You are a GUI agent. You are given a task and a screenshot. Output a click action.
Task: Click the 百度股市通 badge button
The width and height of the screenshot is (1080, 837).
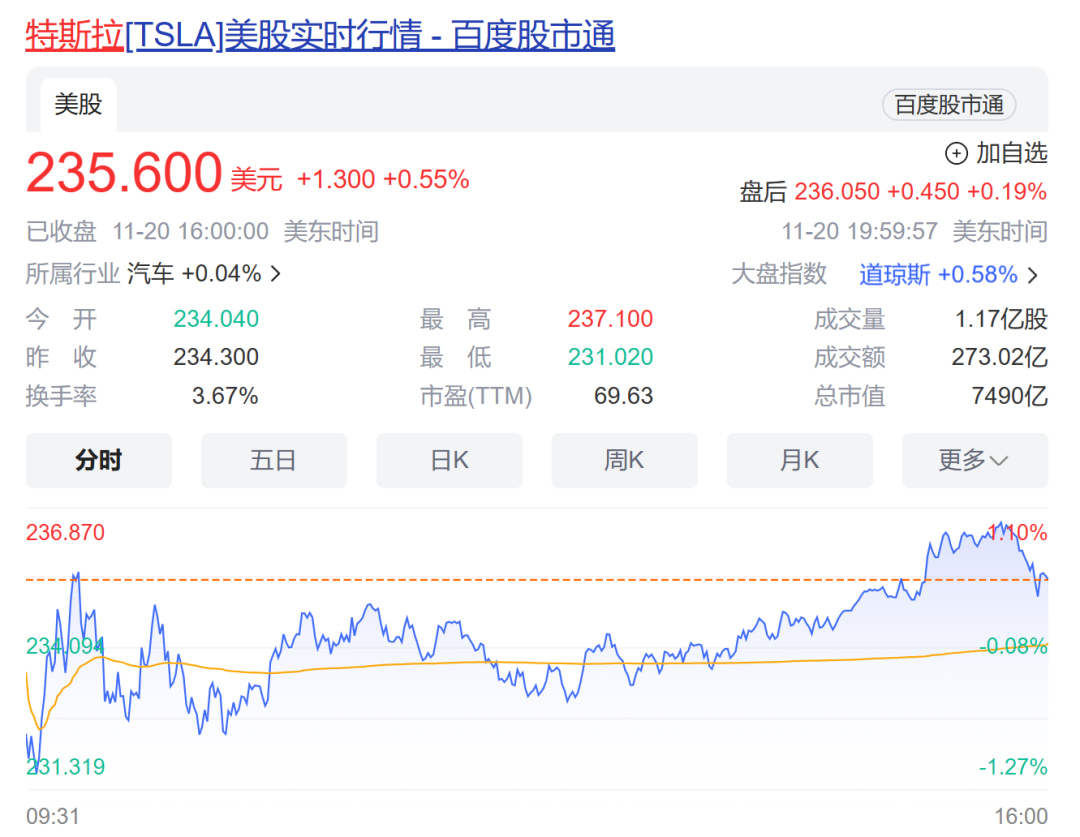click(x=948, y=105)
